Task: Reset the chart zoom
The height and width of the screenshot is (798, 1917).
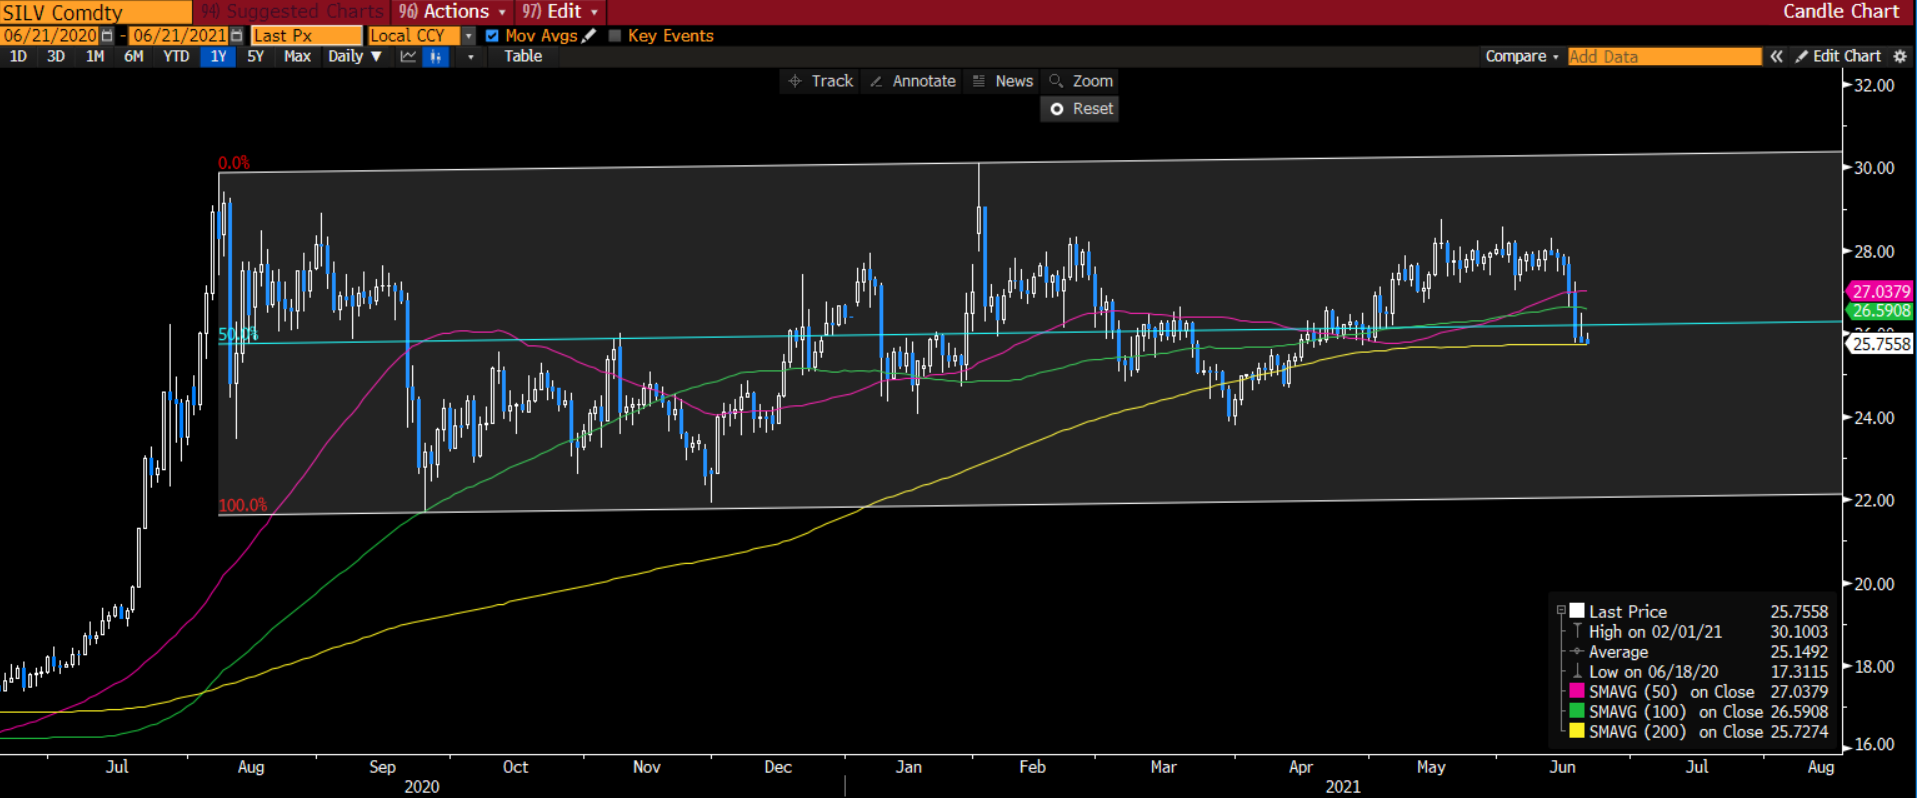Action: [x=1080, y=109]
